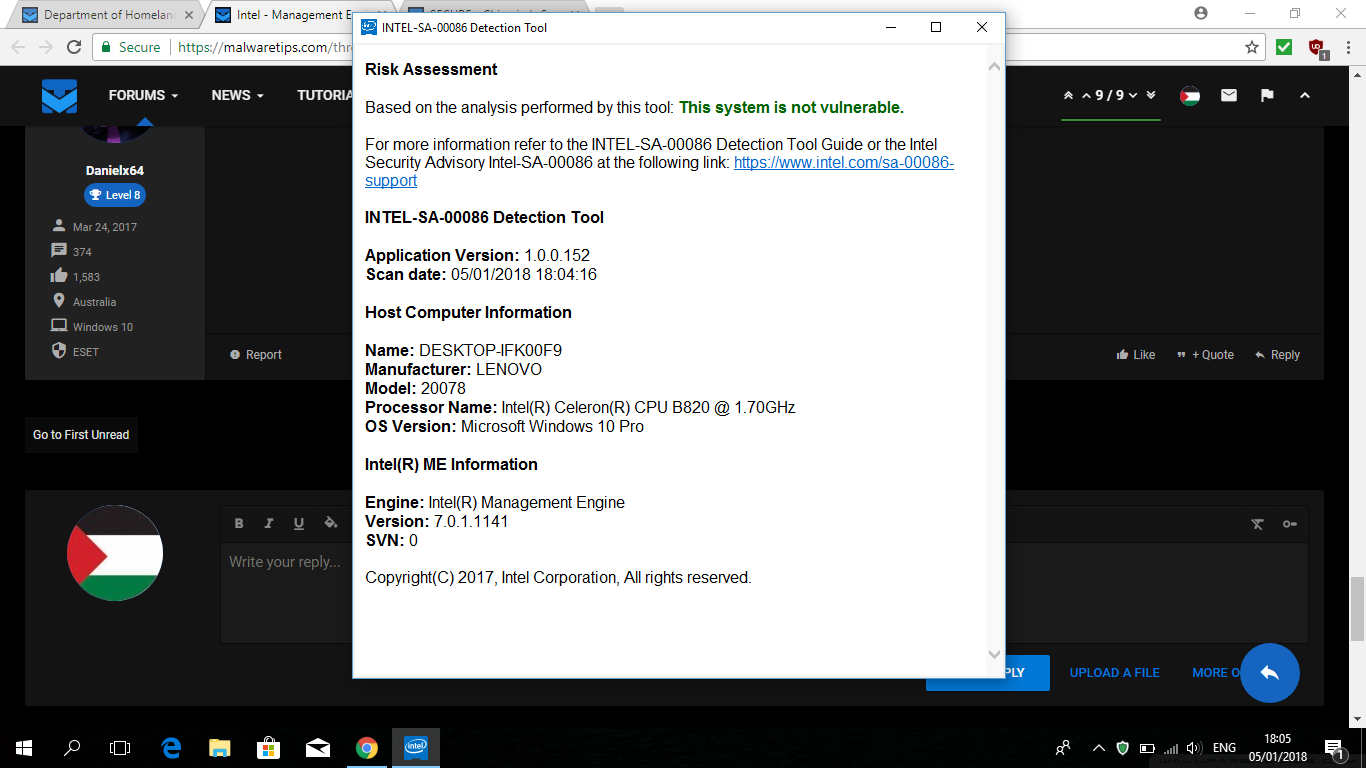This screenshot has height=768, width=1366.
Task: Click "This system is not vulnerable." text
Action: 791,108
